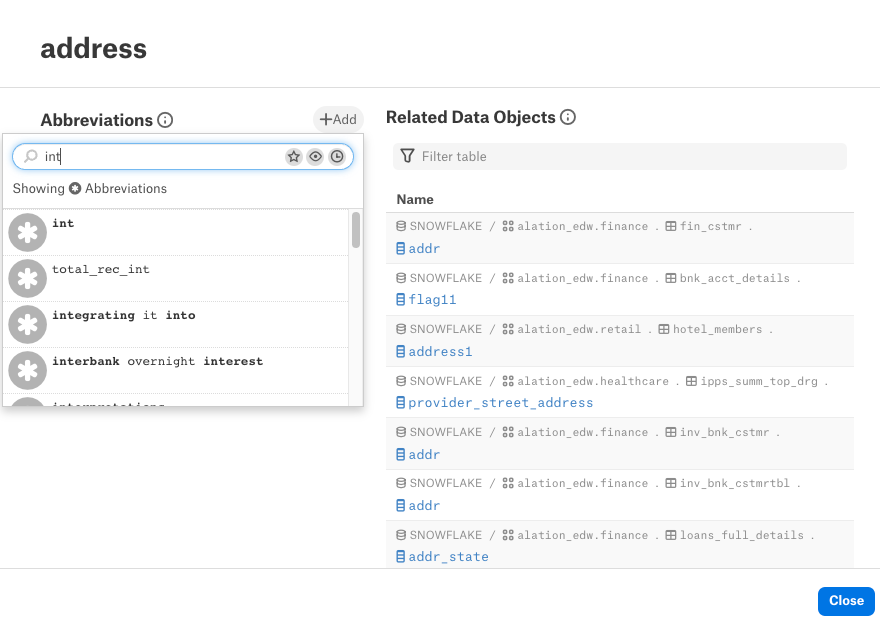Toggle the eye watched filter in search box
The image size is (880, 620).
click(x=315, y=157)
